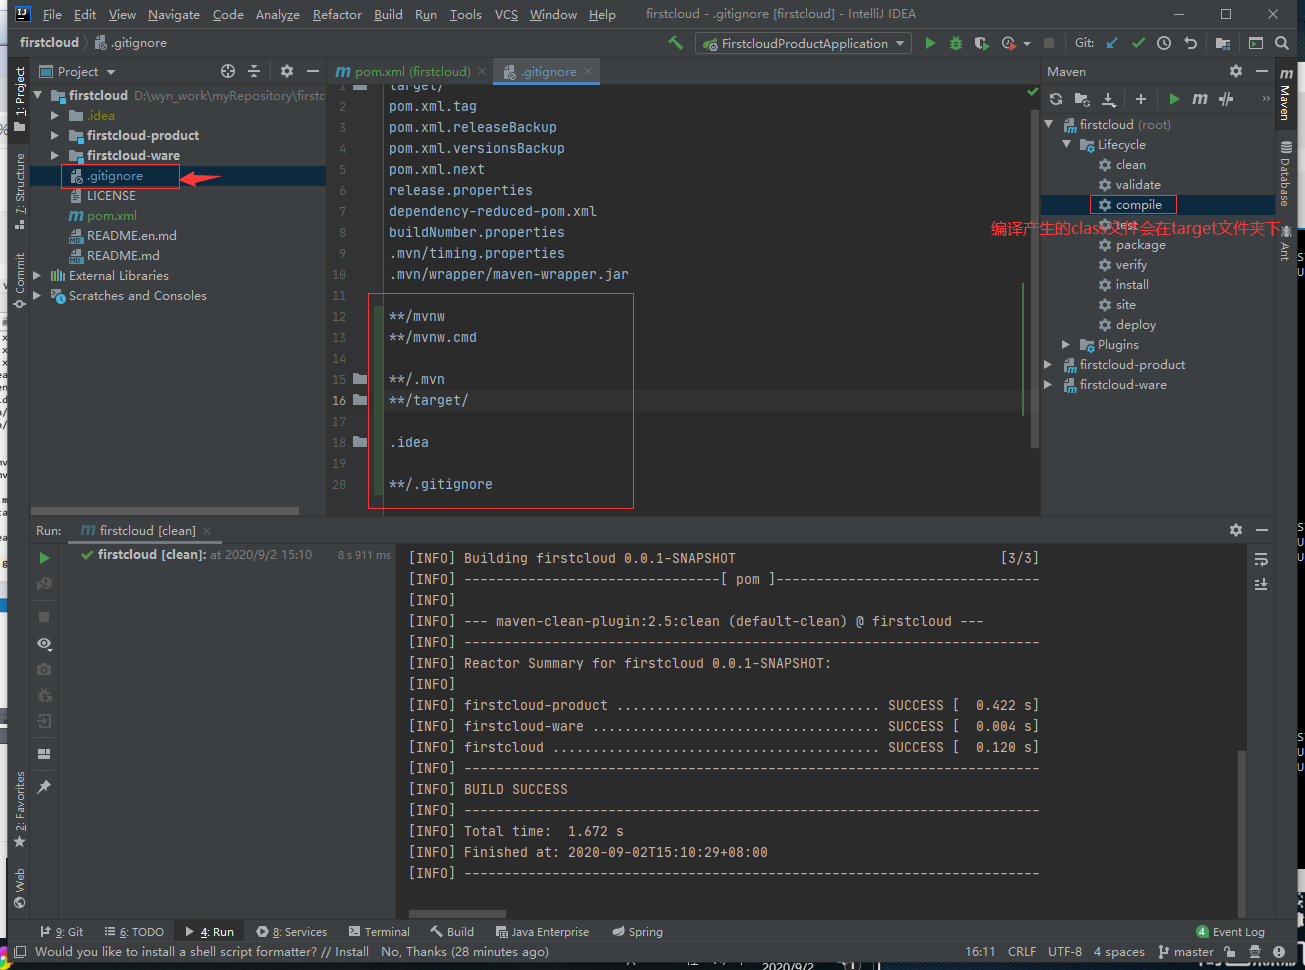Toggle tool window bars at status bar corner

point(19,952)
